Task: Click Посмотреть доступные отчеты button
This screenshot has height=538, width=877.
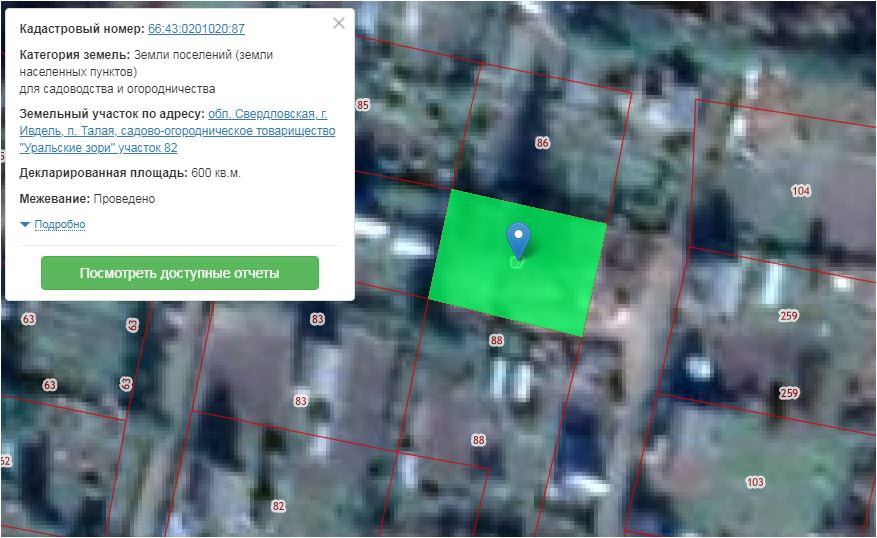Action: click(x=179, y=273)
